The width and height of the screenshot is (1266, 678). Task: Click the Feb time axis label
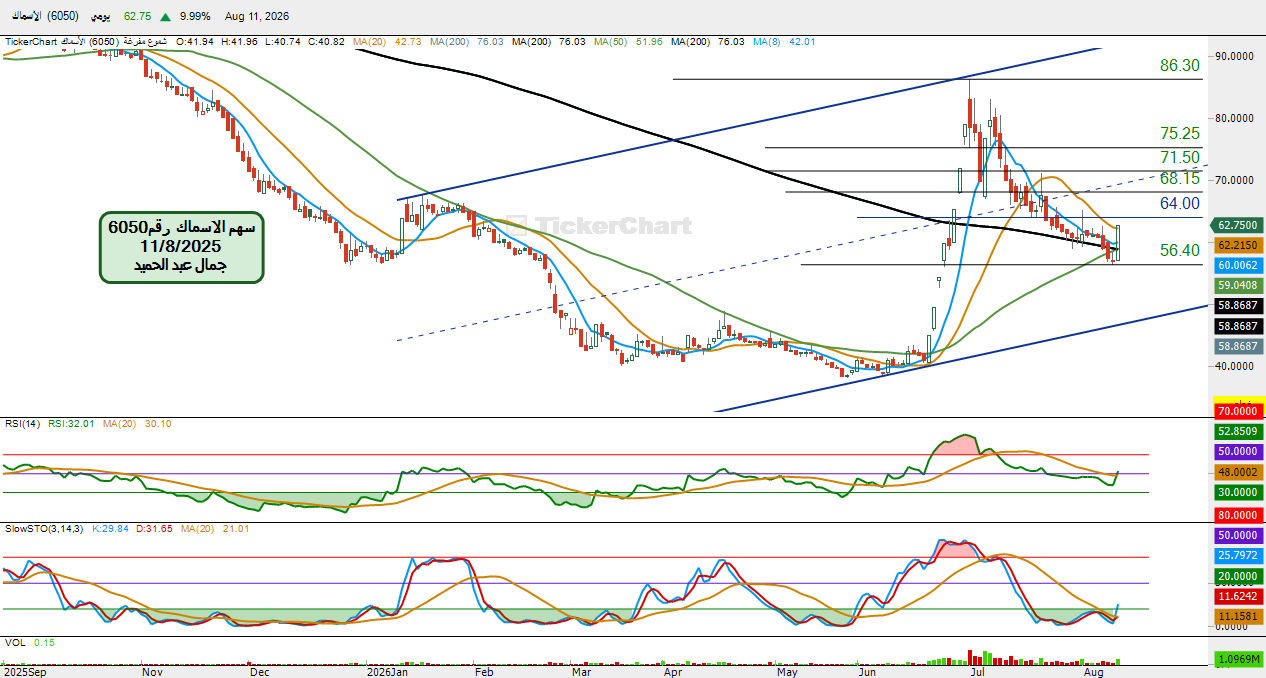click(x=483, y=673)
